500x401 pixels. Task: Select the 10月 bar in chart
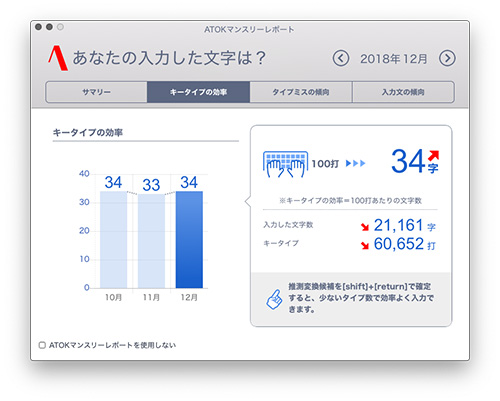pos(113,239)
